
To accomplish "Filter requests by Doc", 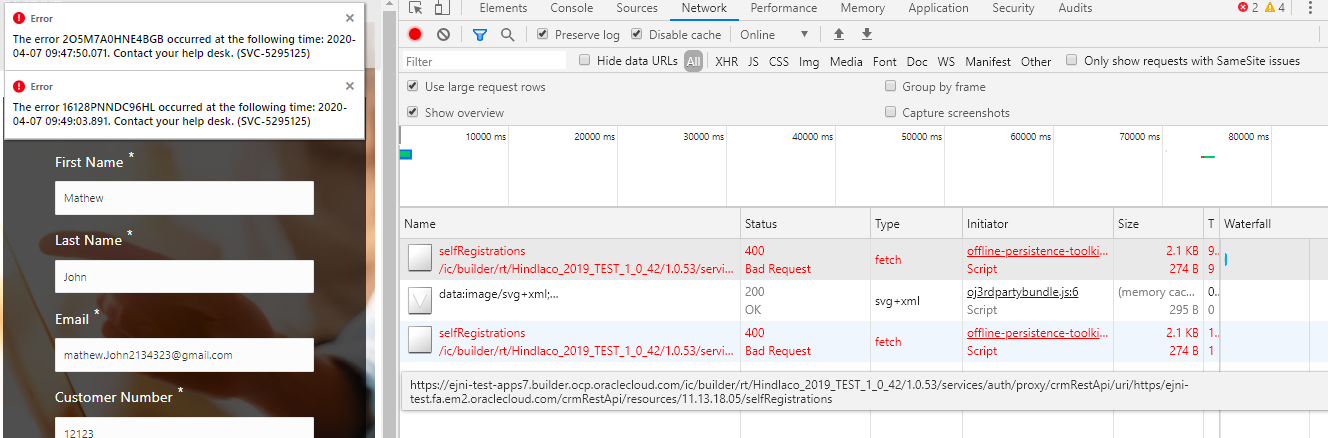I will point(917,61).
